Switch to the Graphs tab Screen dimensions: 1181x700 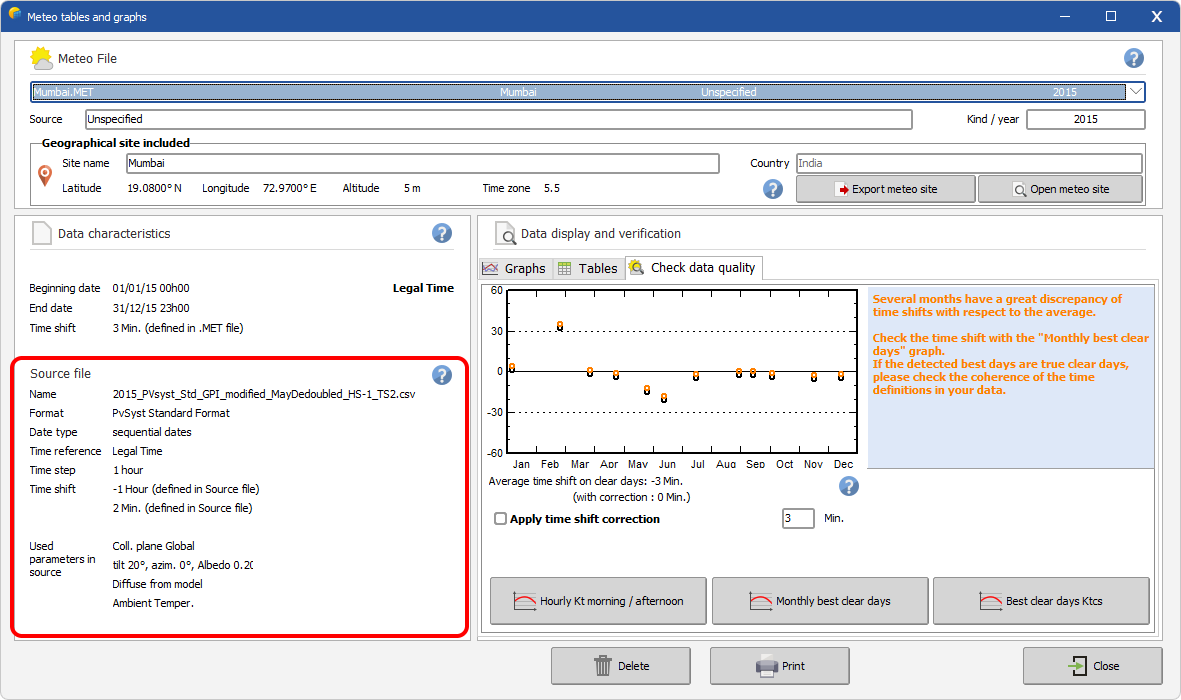(514, 268)
